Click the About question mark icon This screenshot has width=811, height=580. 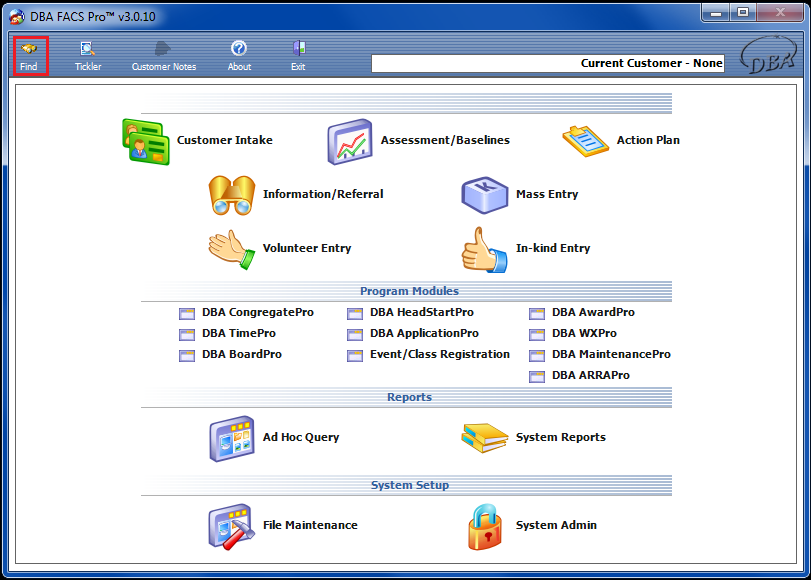coord(238,49)
